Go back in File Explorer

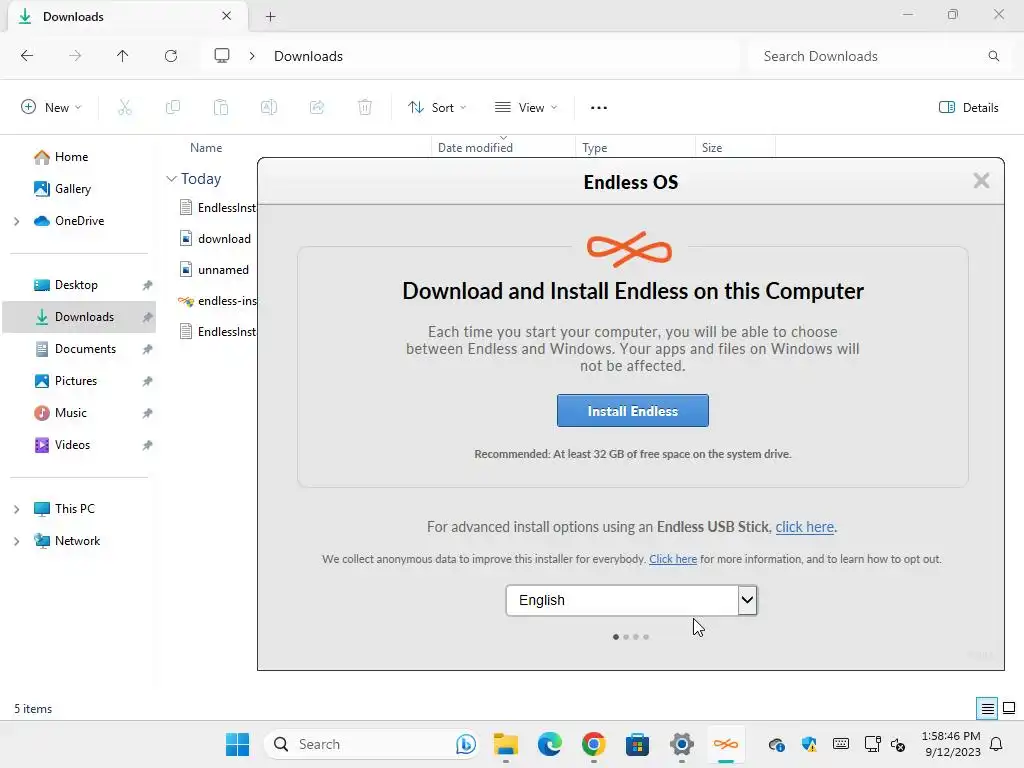tap(27, 56)
